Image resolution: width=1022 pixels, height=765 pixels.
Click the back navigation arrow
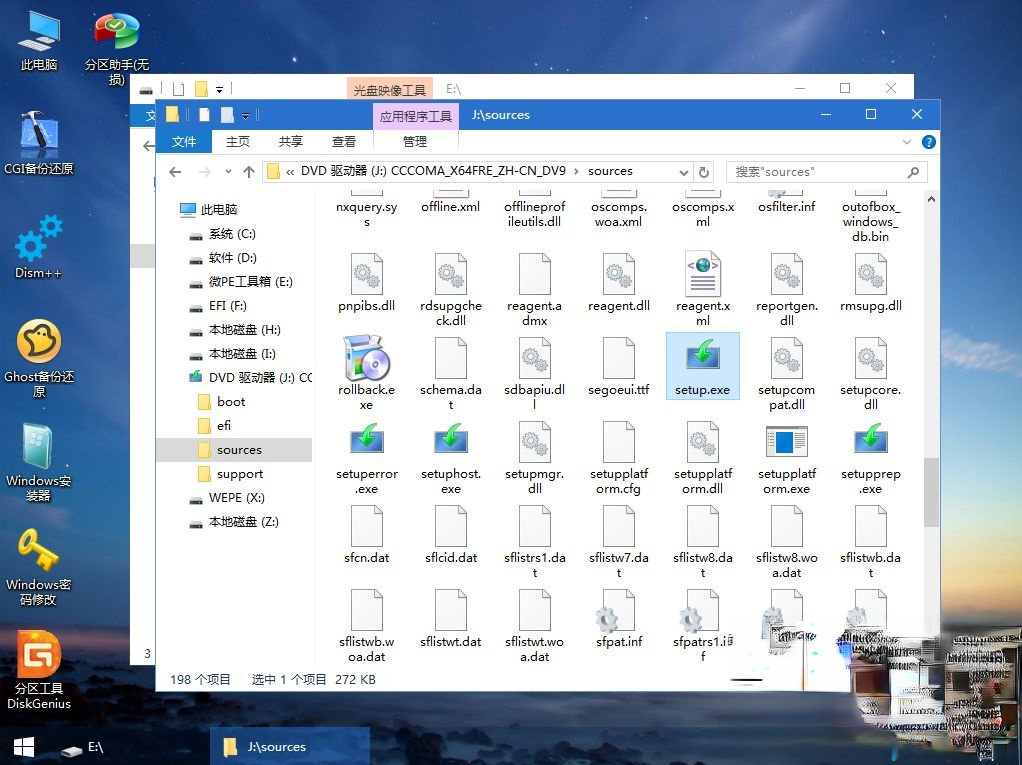click(x=176, y=171)
